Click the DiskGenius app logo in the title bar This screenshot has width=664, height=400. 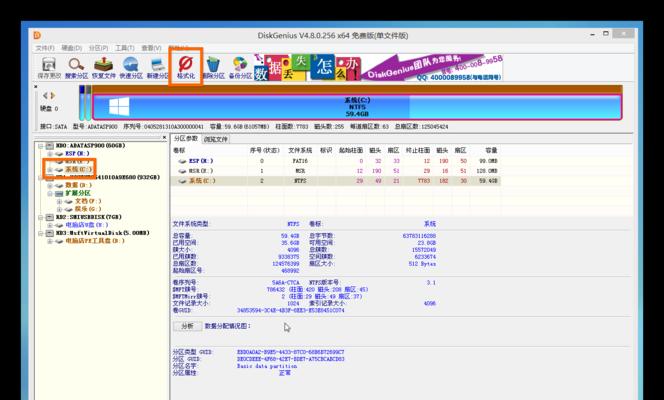[37, 35]
